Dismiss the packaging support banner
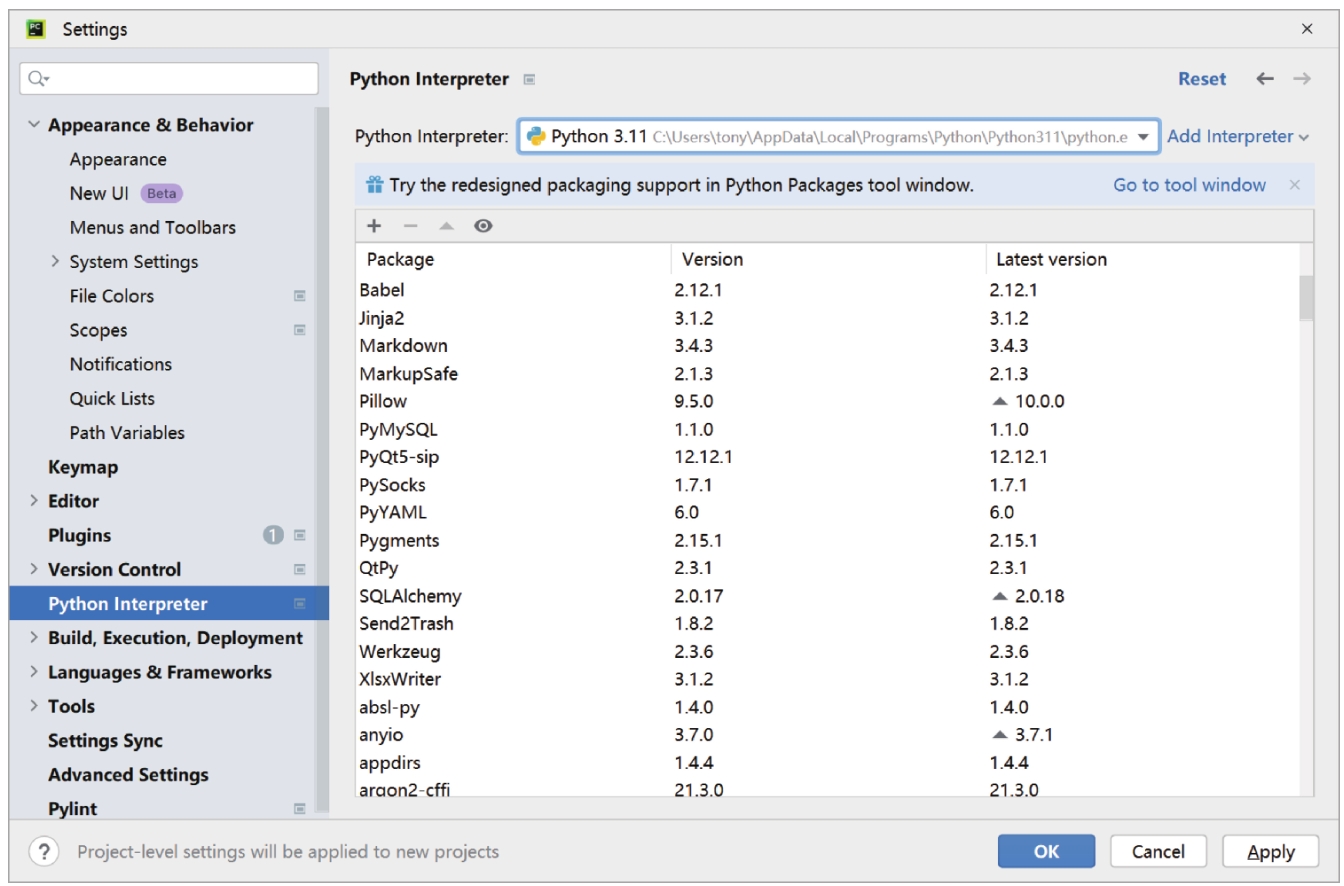The height and width of the screenshot is (886, 1344). (x=1295, y=185)
